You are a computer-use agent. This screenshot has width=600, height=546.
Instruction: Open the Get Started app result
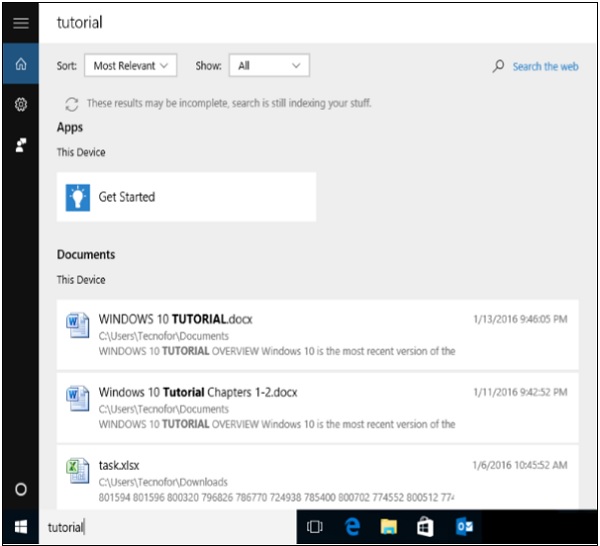pyautogui.click(x=186, y=197)
